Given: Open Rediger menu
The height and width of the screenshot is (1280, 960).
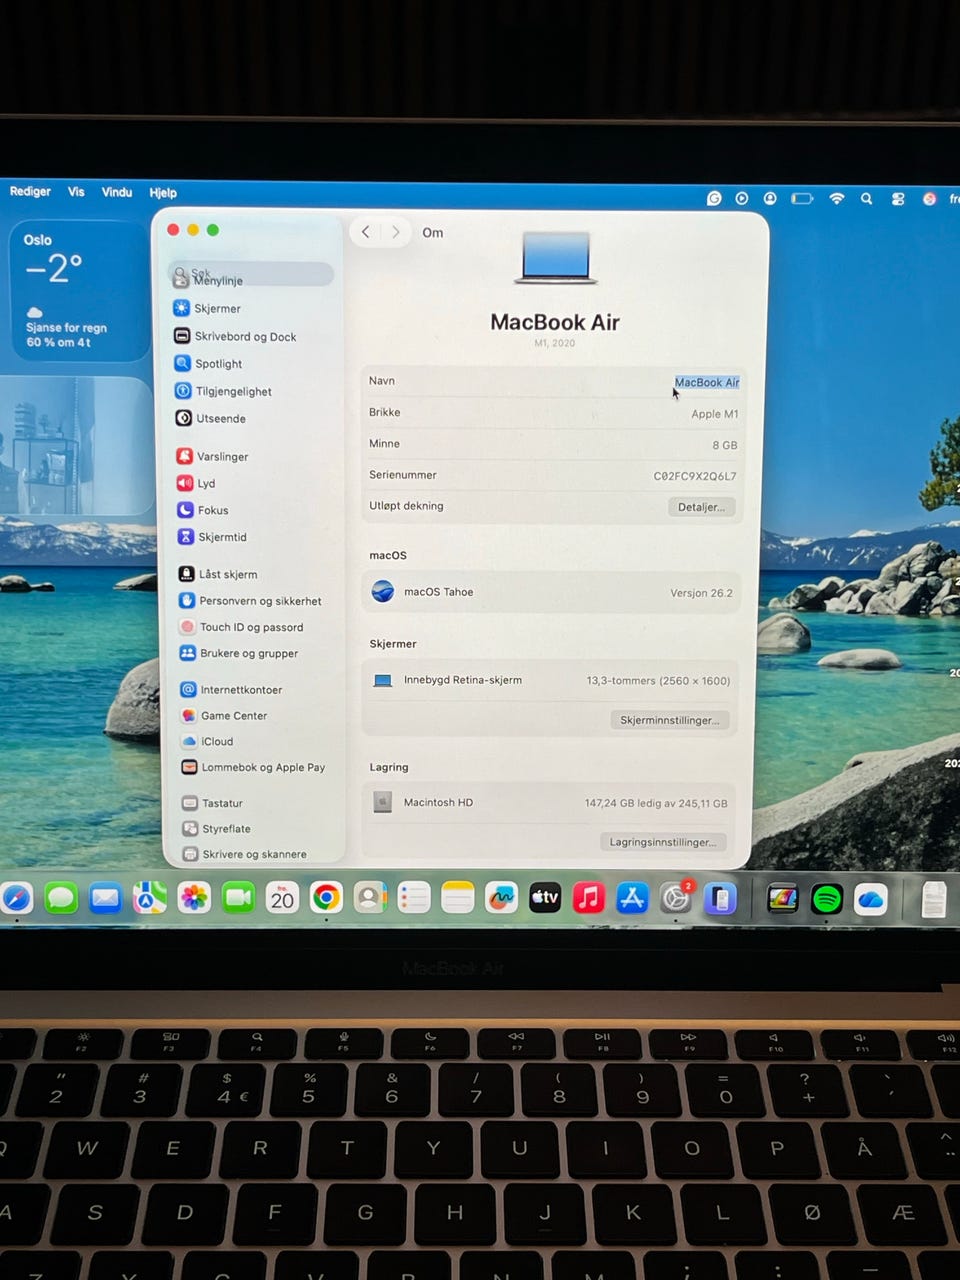Looking at the screenshot, I should tap(30, 191).
